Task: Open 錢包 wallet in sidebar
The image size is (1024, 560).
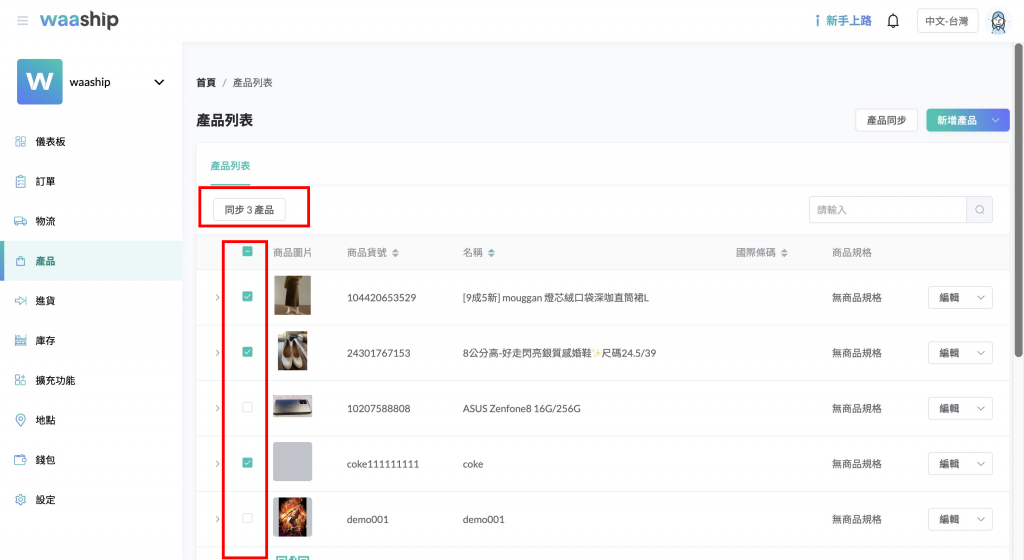Action: pyautogui.click(x=45, y=460)
